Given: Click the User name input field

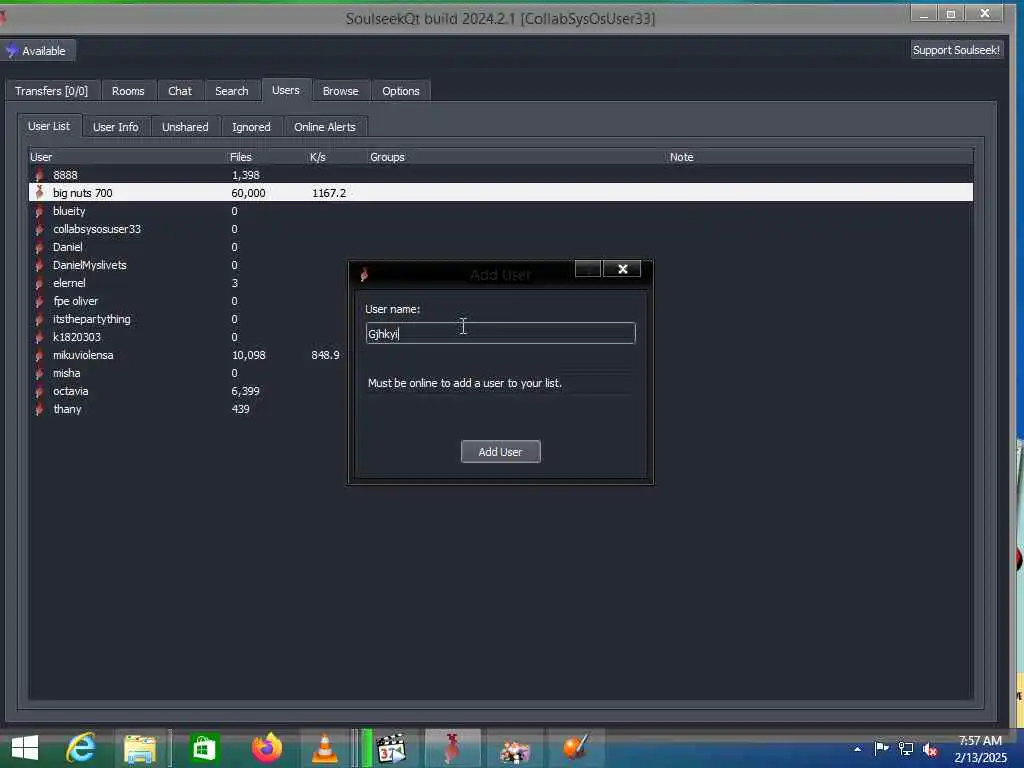Looking at the screenshot, I should point(500,333).
